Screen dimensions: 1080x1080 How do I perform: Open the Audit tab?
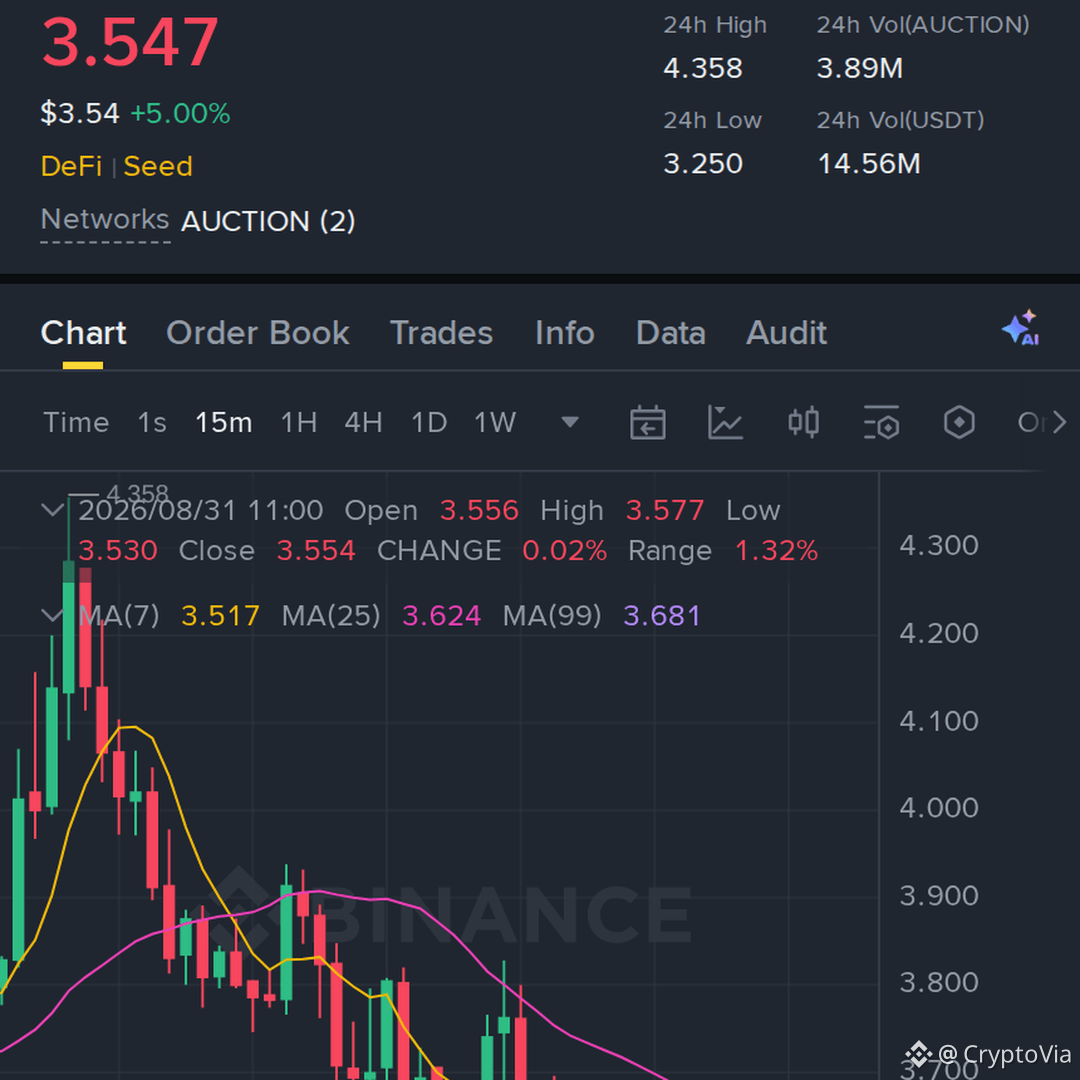click(787, 333)
